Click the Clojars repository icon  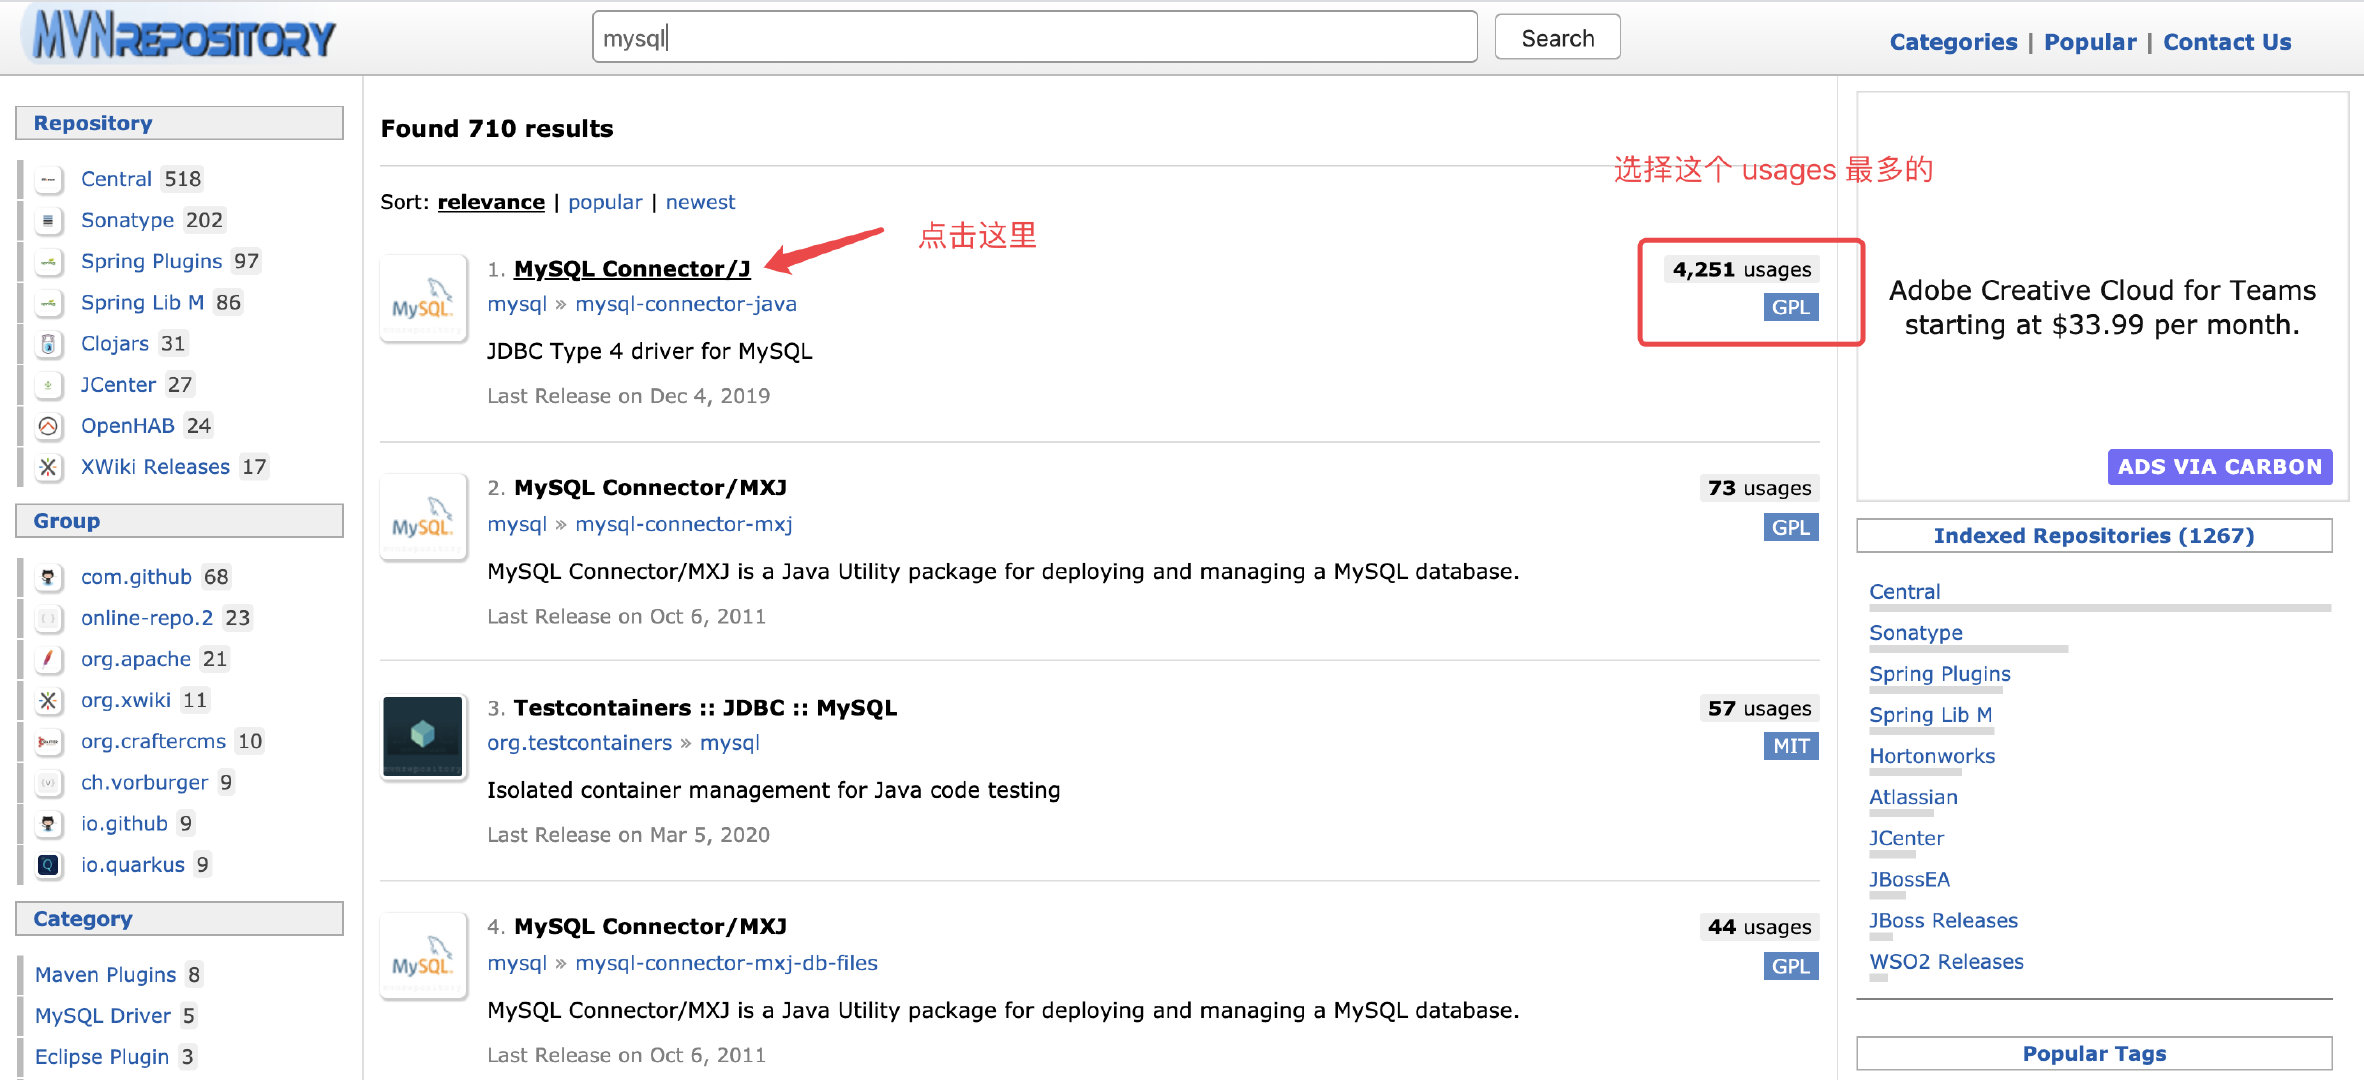[48, 344]
